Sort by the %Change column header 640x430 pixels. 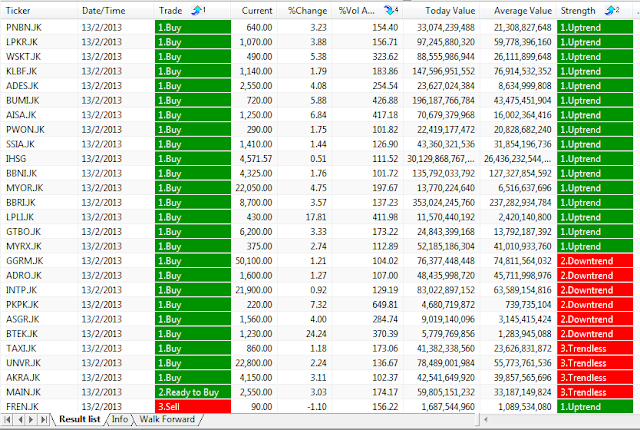pos(304,11)
